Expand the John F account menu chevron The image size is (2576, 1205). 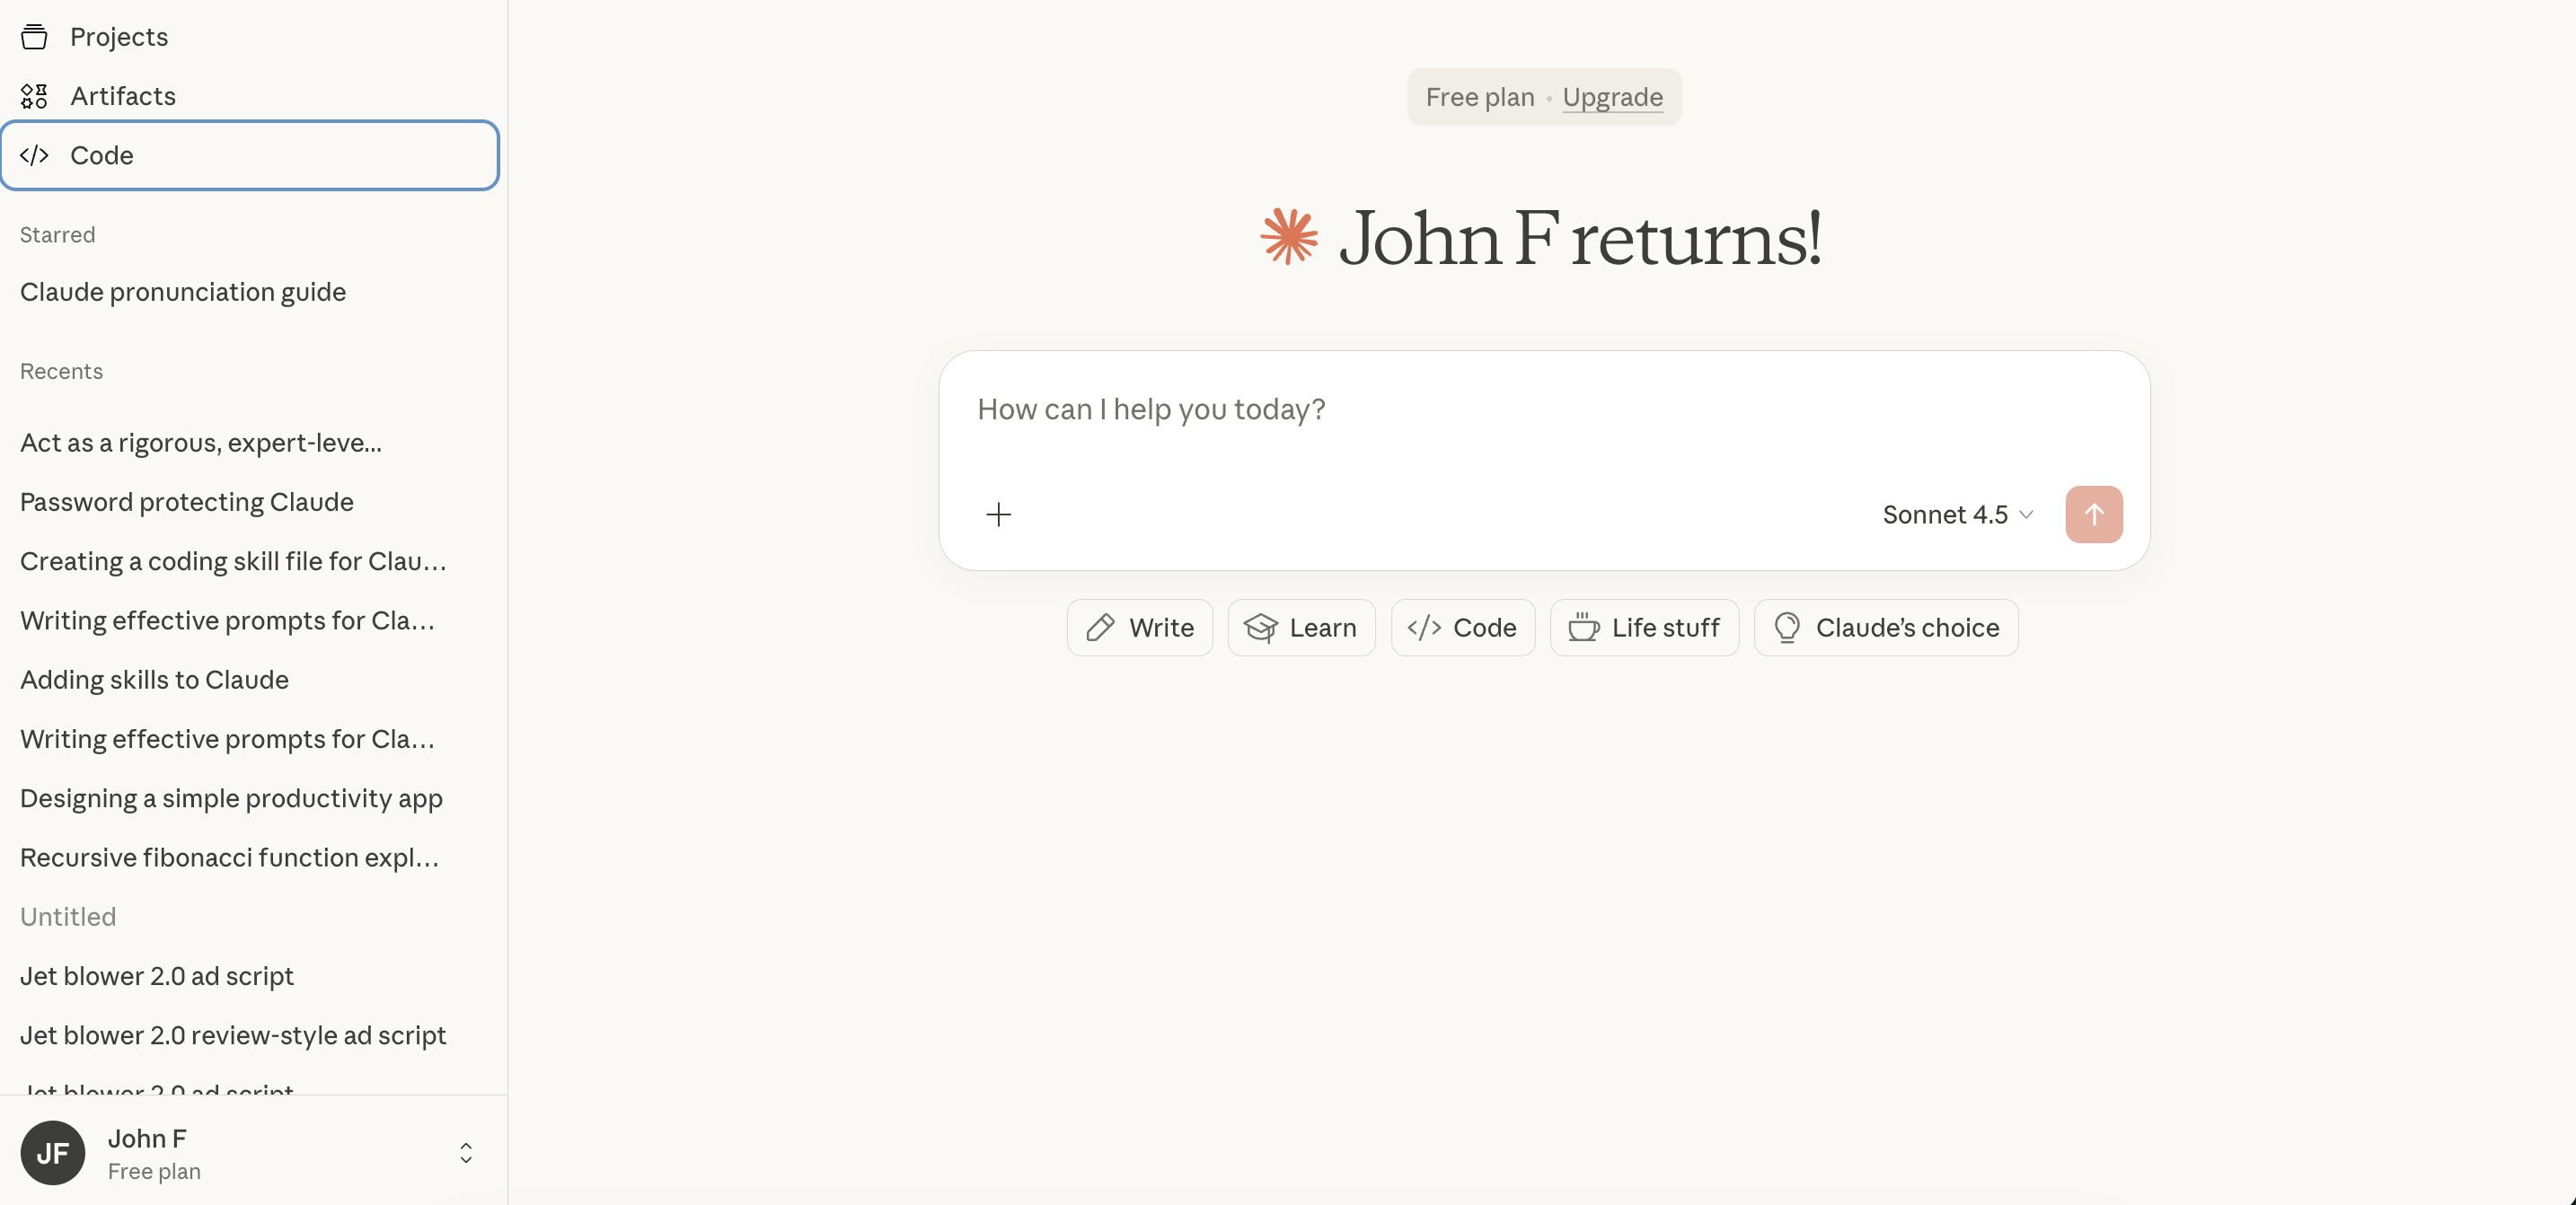pos(465,1152)
